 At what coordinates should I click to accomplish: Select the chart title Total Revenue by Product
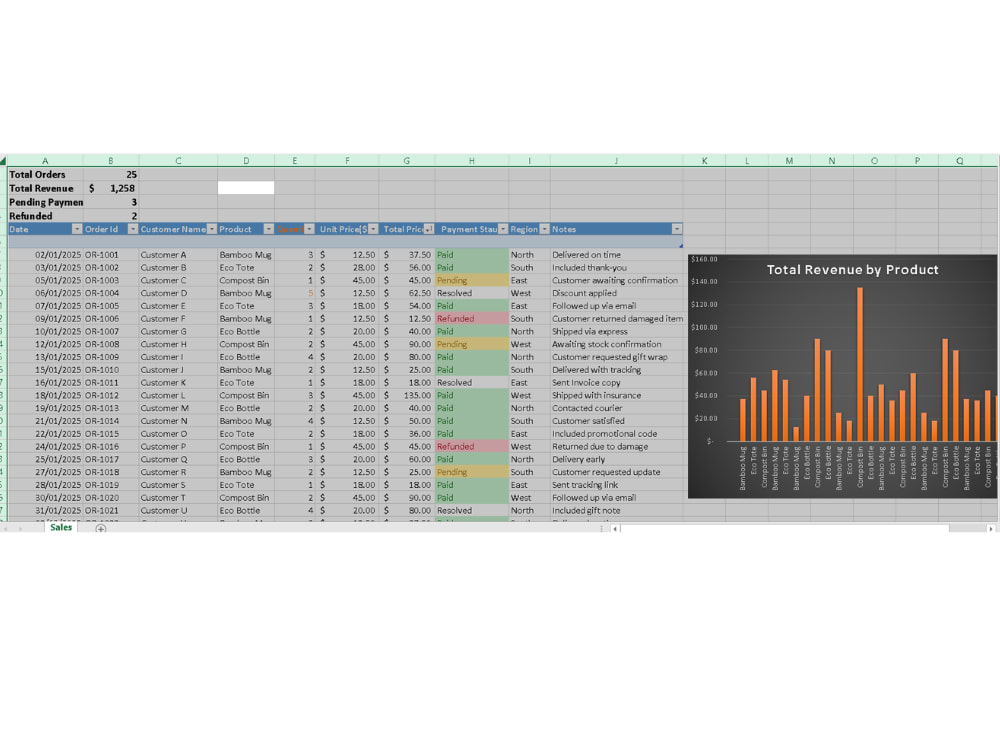tap(852, 270)
